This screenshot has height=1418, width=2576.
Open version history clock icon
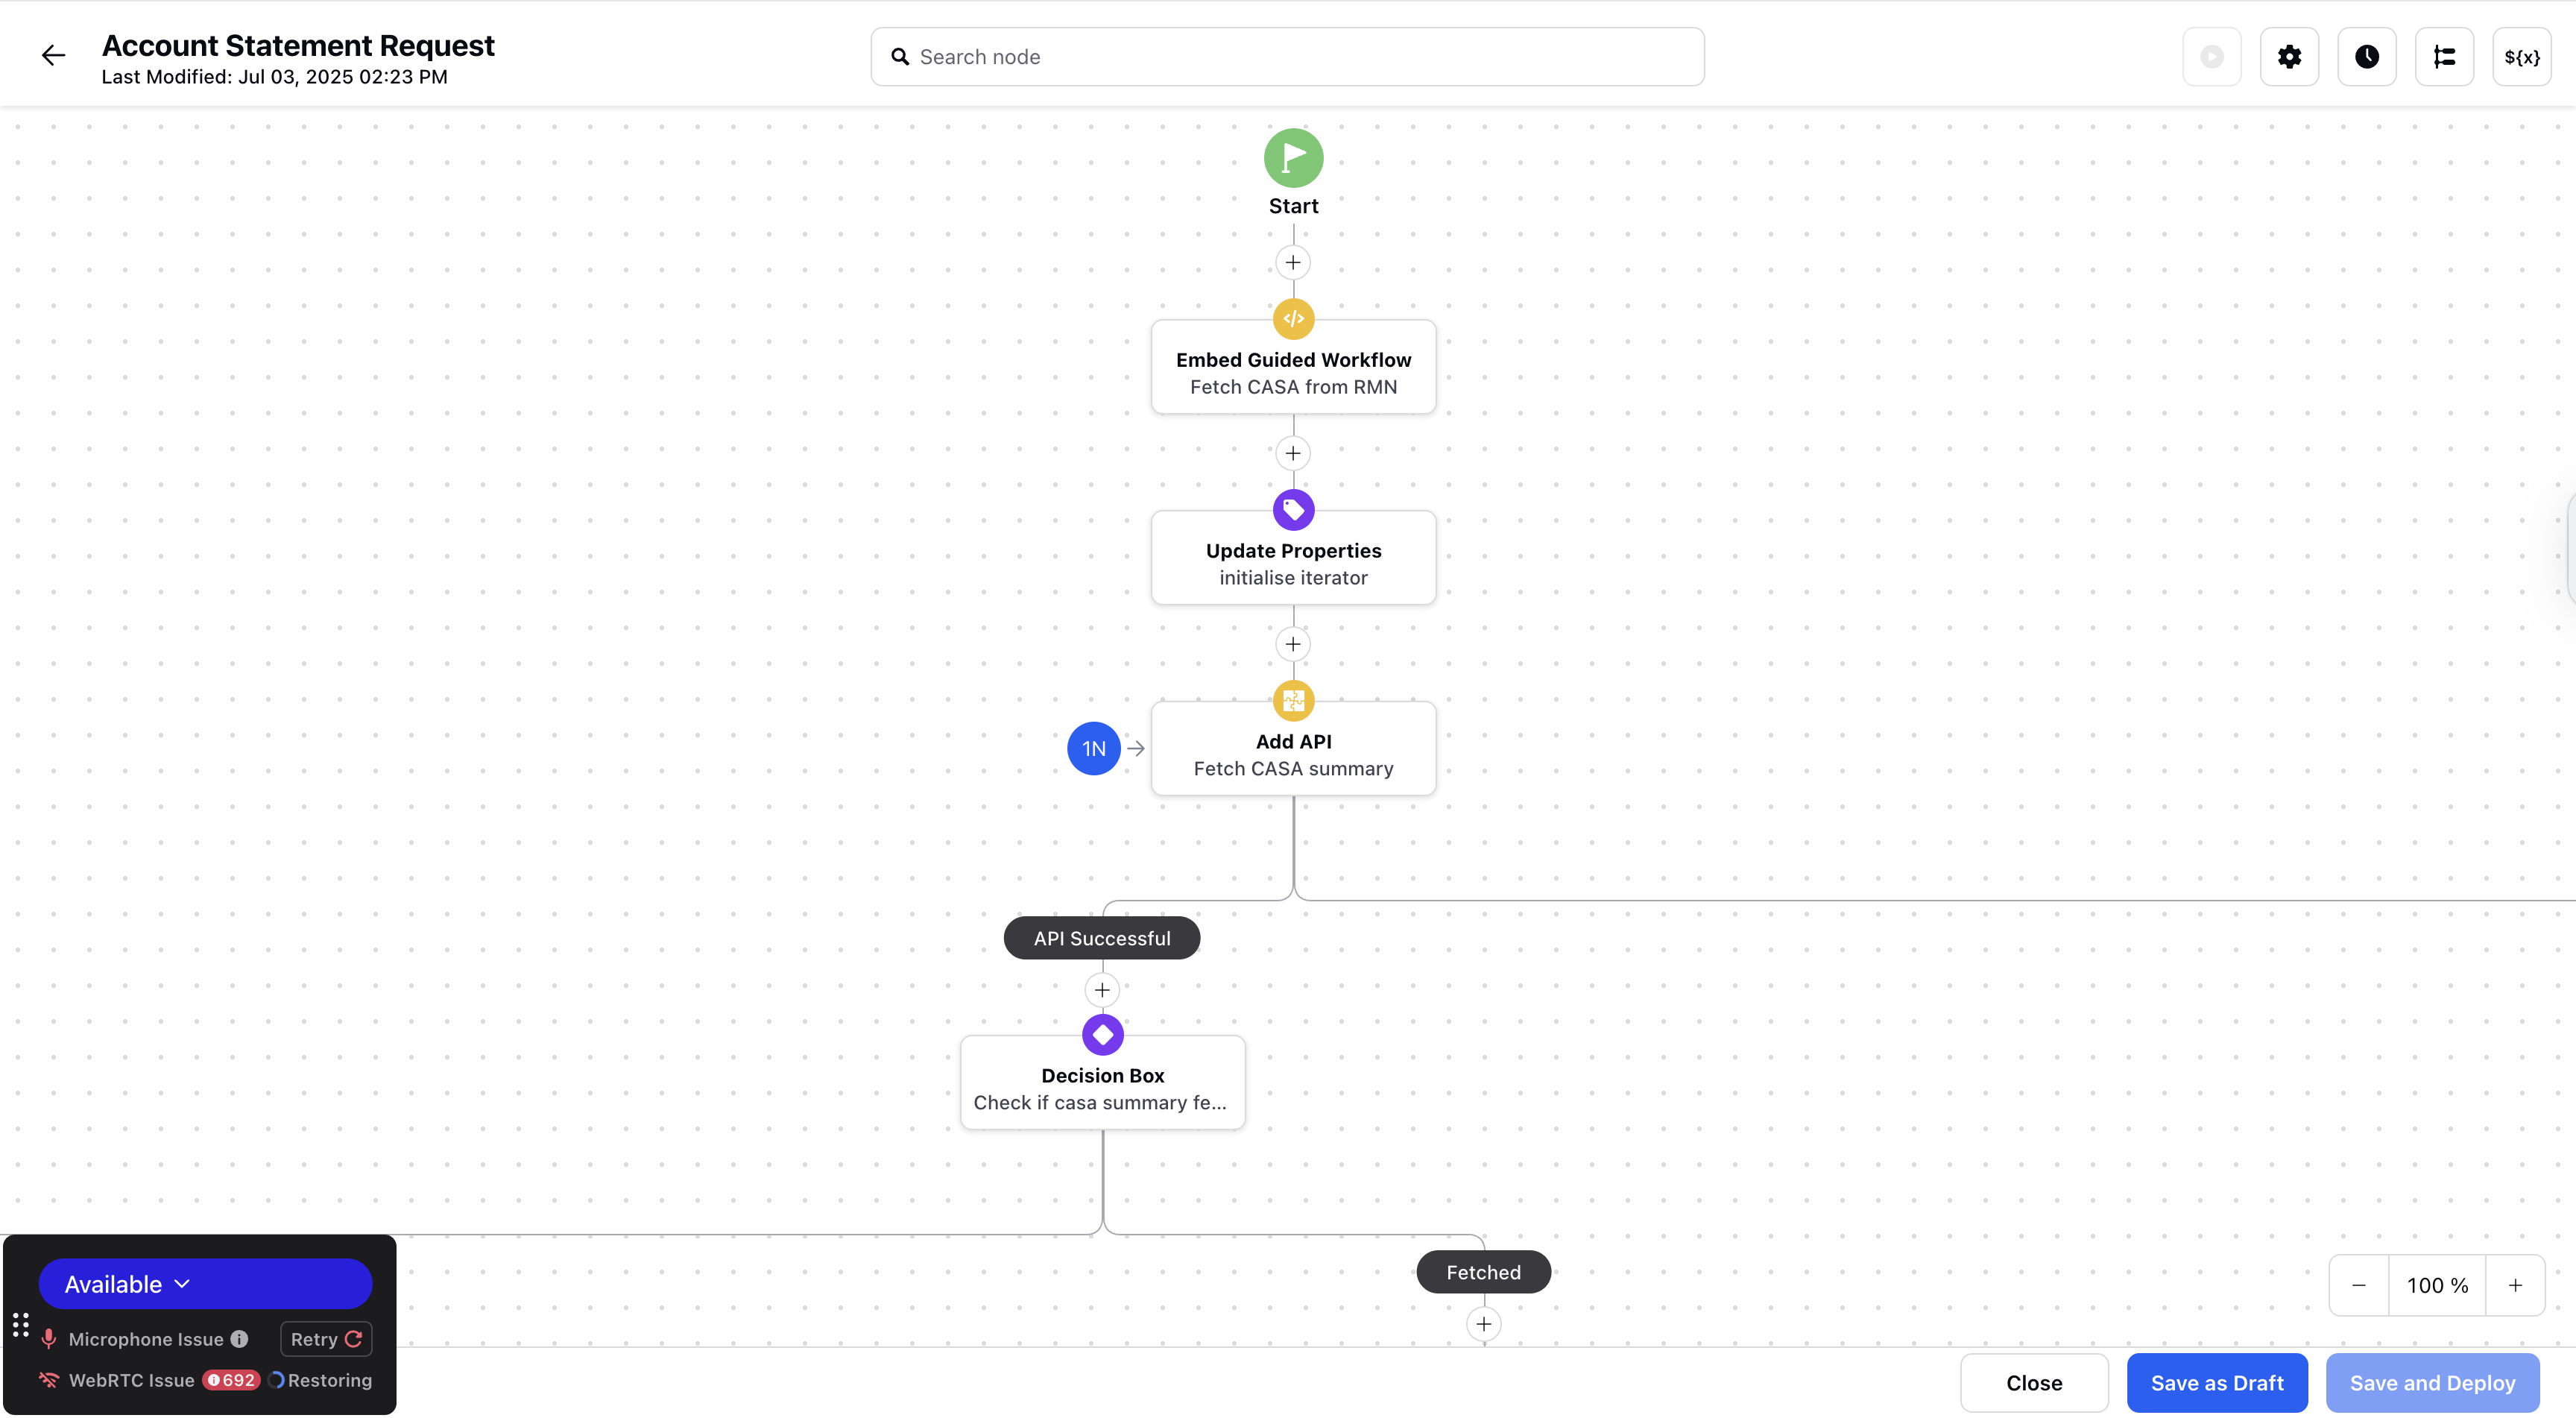(2366, 57)
